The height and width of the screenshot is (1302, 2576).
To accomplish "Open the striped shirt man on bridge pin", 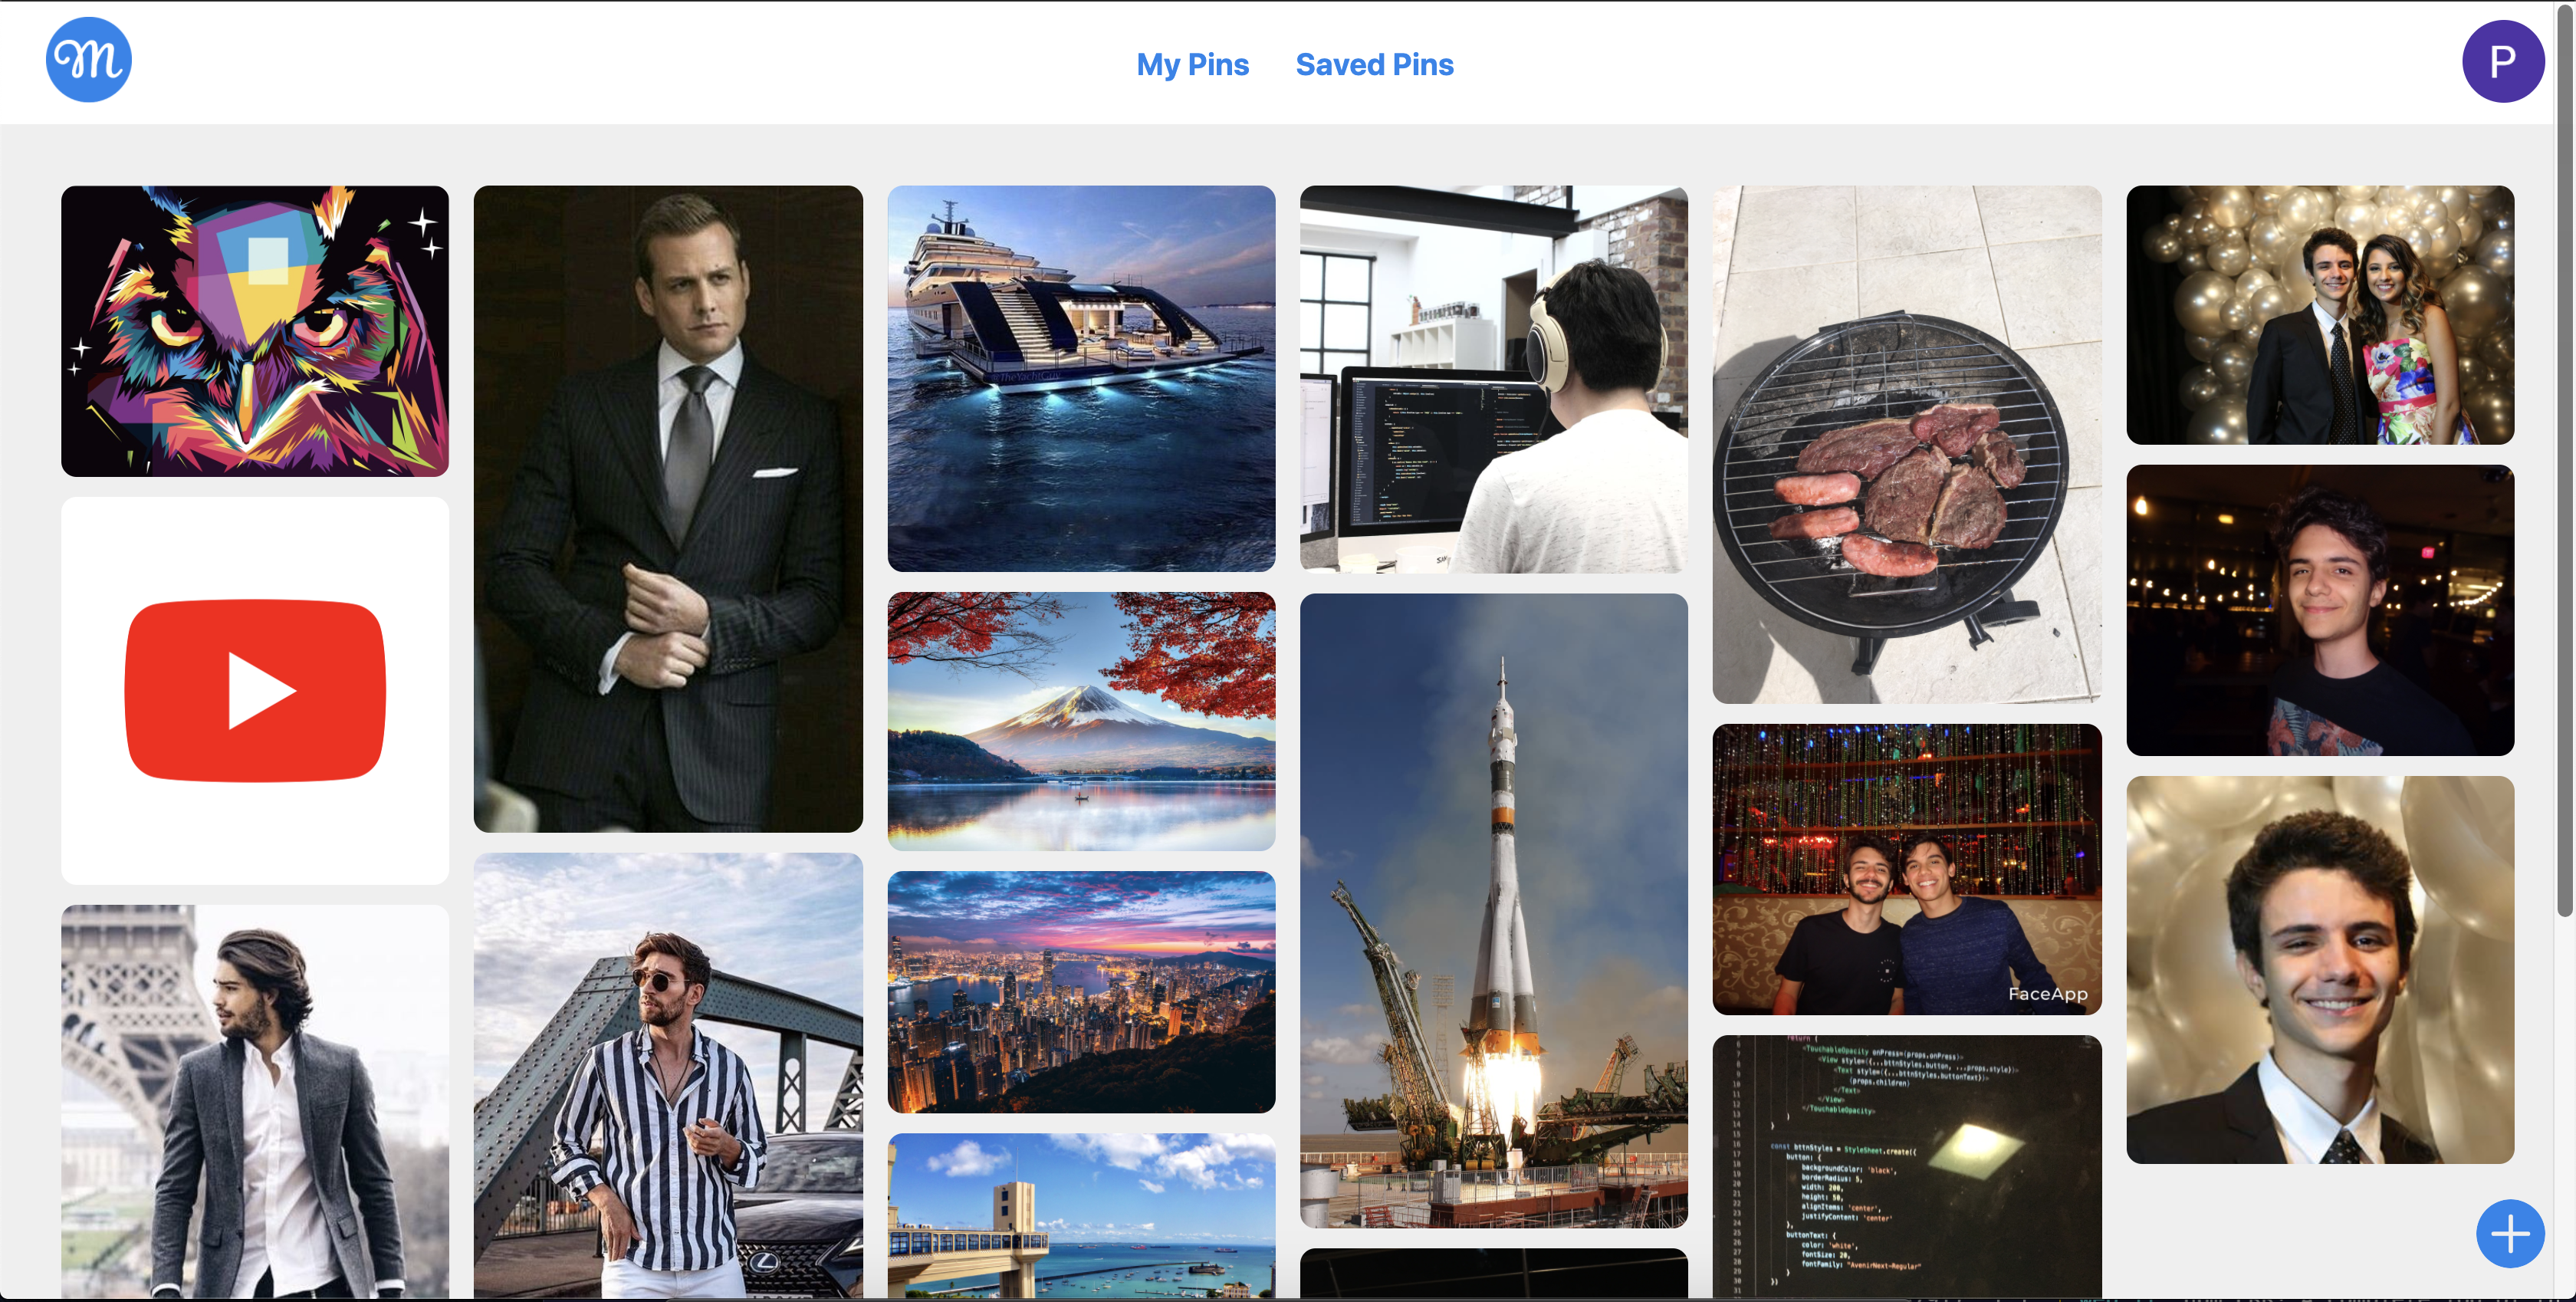I will [668, 1076].
